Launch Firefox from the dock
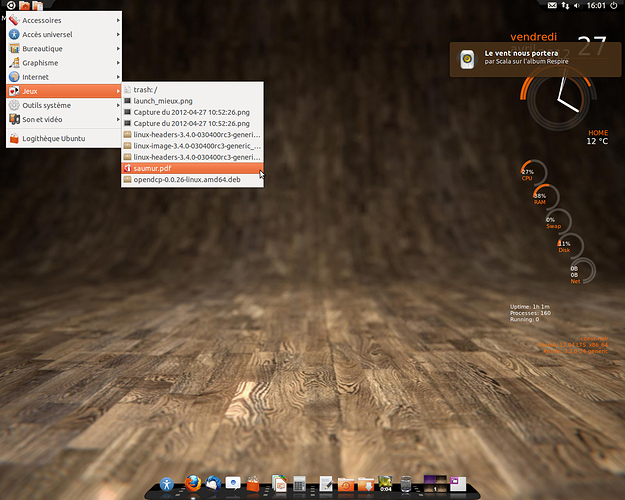 pos(193,483)
